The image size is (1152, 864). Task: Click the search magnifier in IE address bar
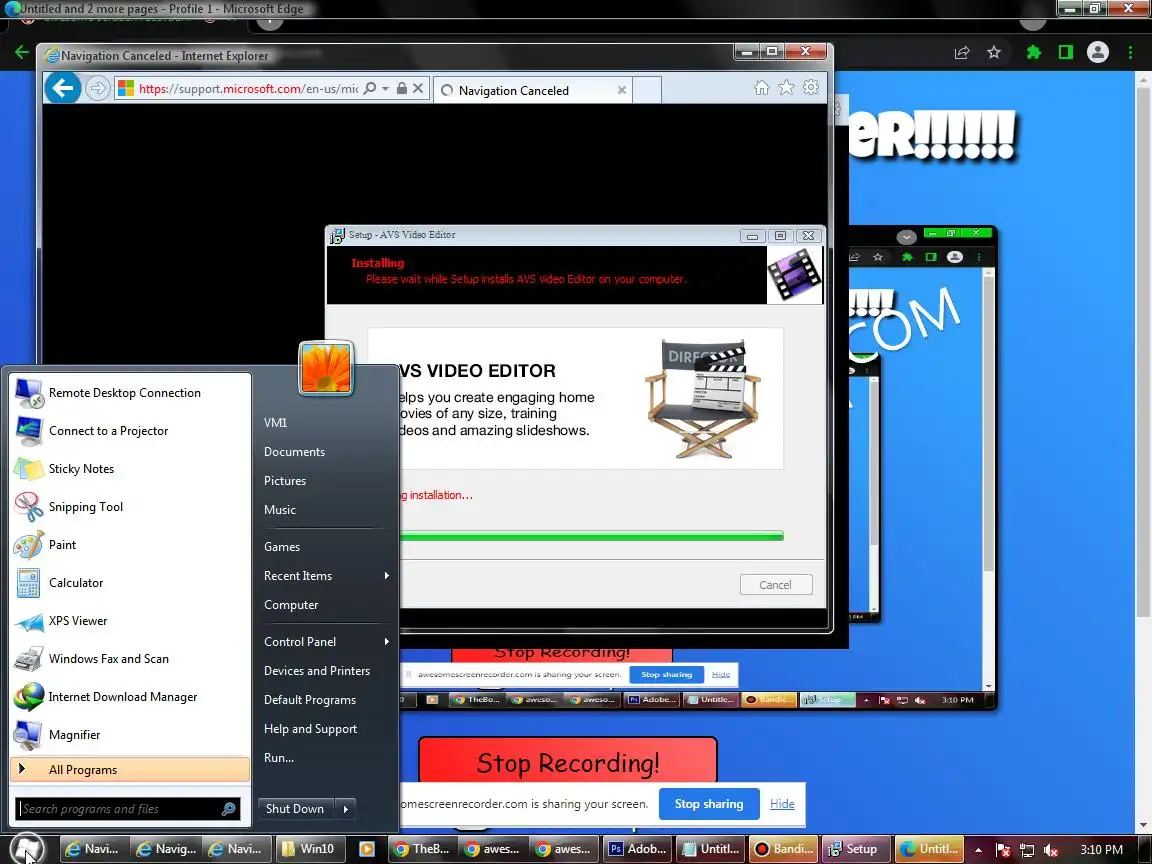click(370, 88)
